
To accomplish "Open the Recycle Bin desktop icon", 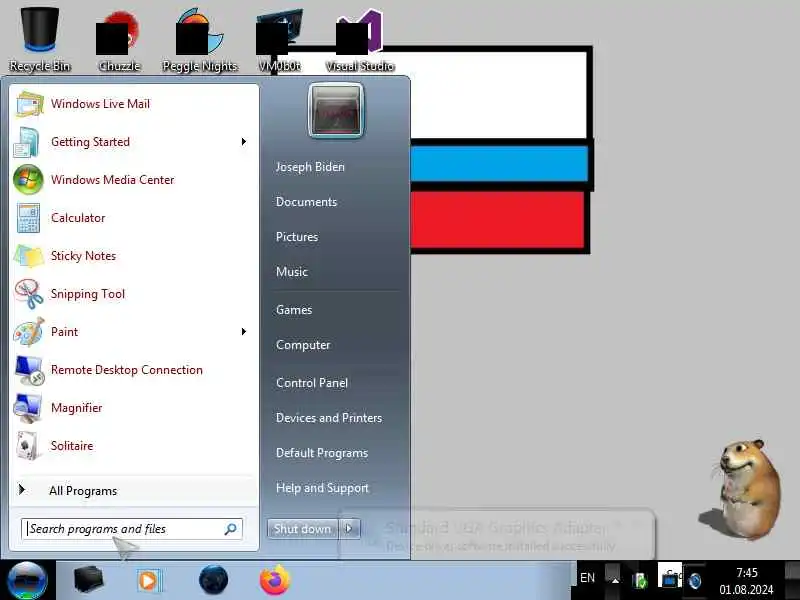I will coord(40,38).
